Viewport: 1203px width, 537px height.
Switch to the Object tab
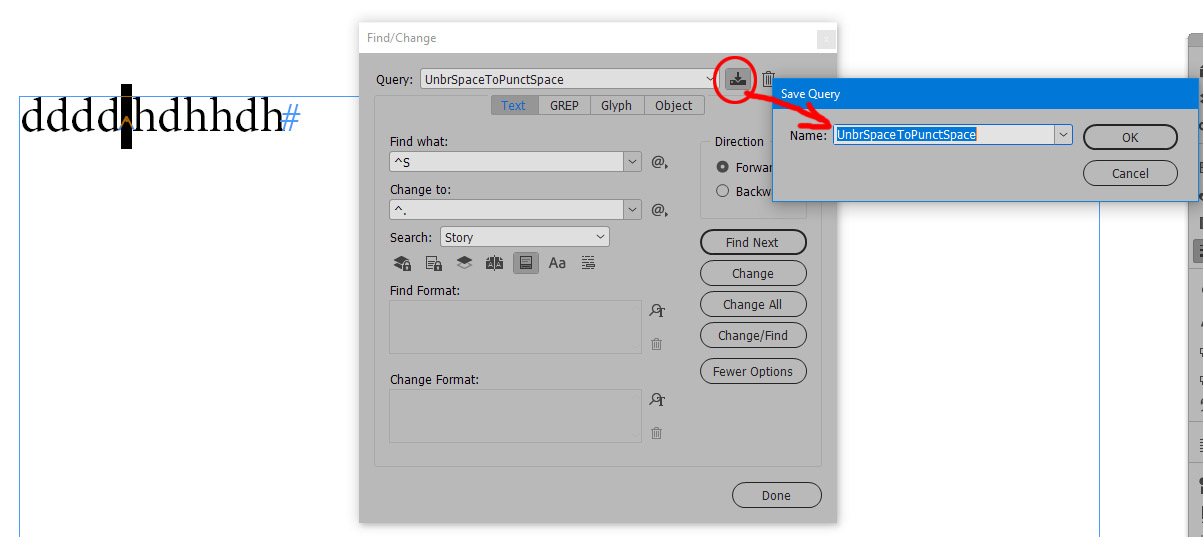click(674, 105)
